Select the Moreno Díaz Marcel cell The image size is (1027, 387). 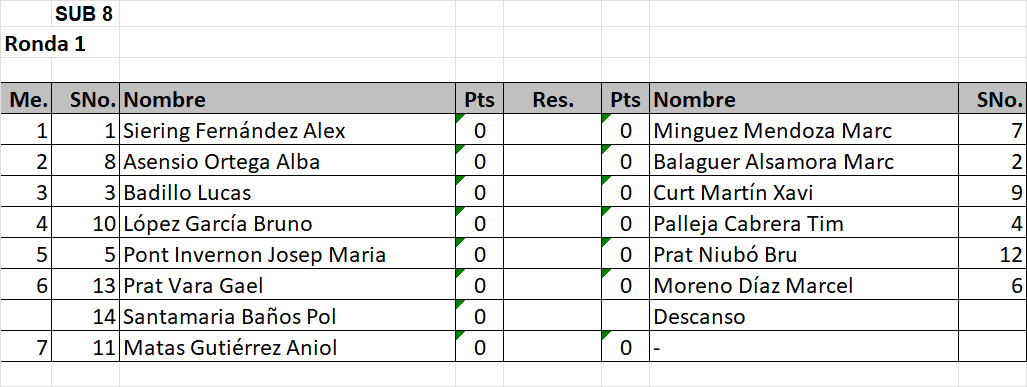(804, 286)
